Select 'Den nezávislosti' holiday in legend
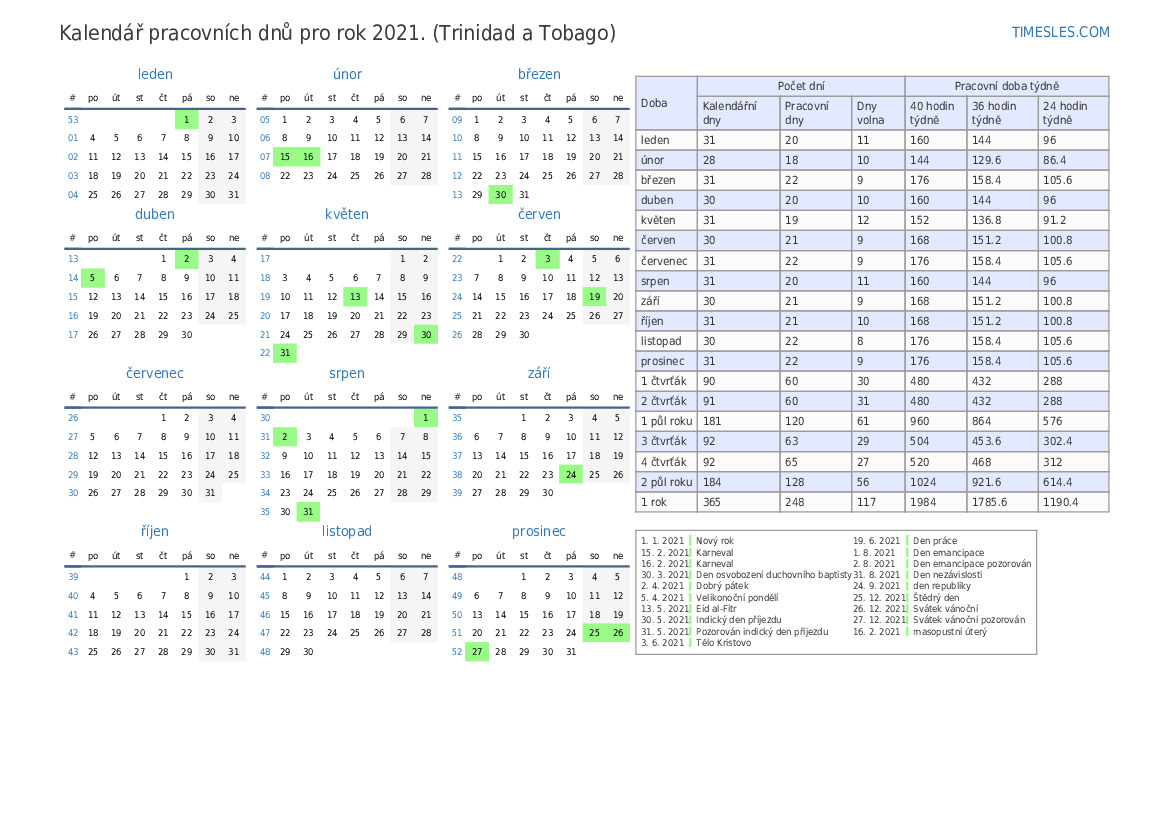This screenshot has width=1169, height=827. point(947,575)
